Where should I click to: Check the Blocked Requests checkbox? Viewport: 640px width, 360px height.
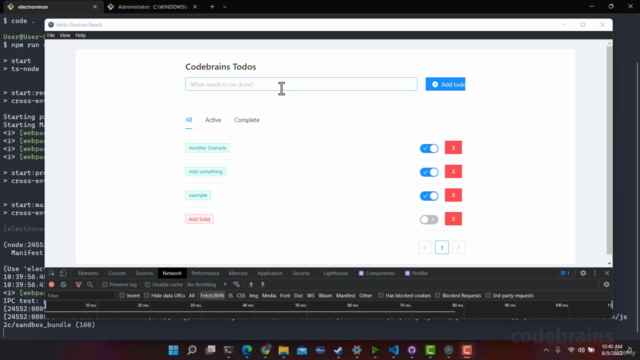(x=438, y=295)
